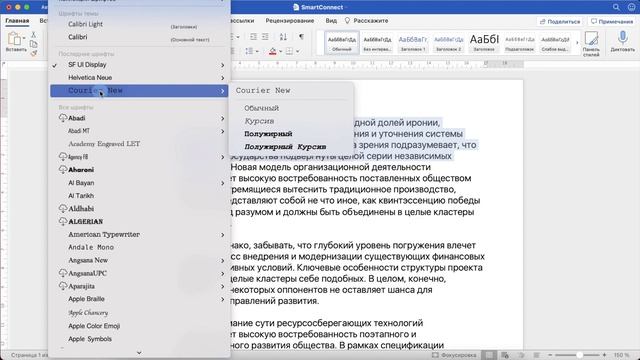The image size is (640, 360).
Task: Open the Styles Pane (Панель стилей)
Action: pos(591,43)
